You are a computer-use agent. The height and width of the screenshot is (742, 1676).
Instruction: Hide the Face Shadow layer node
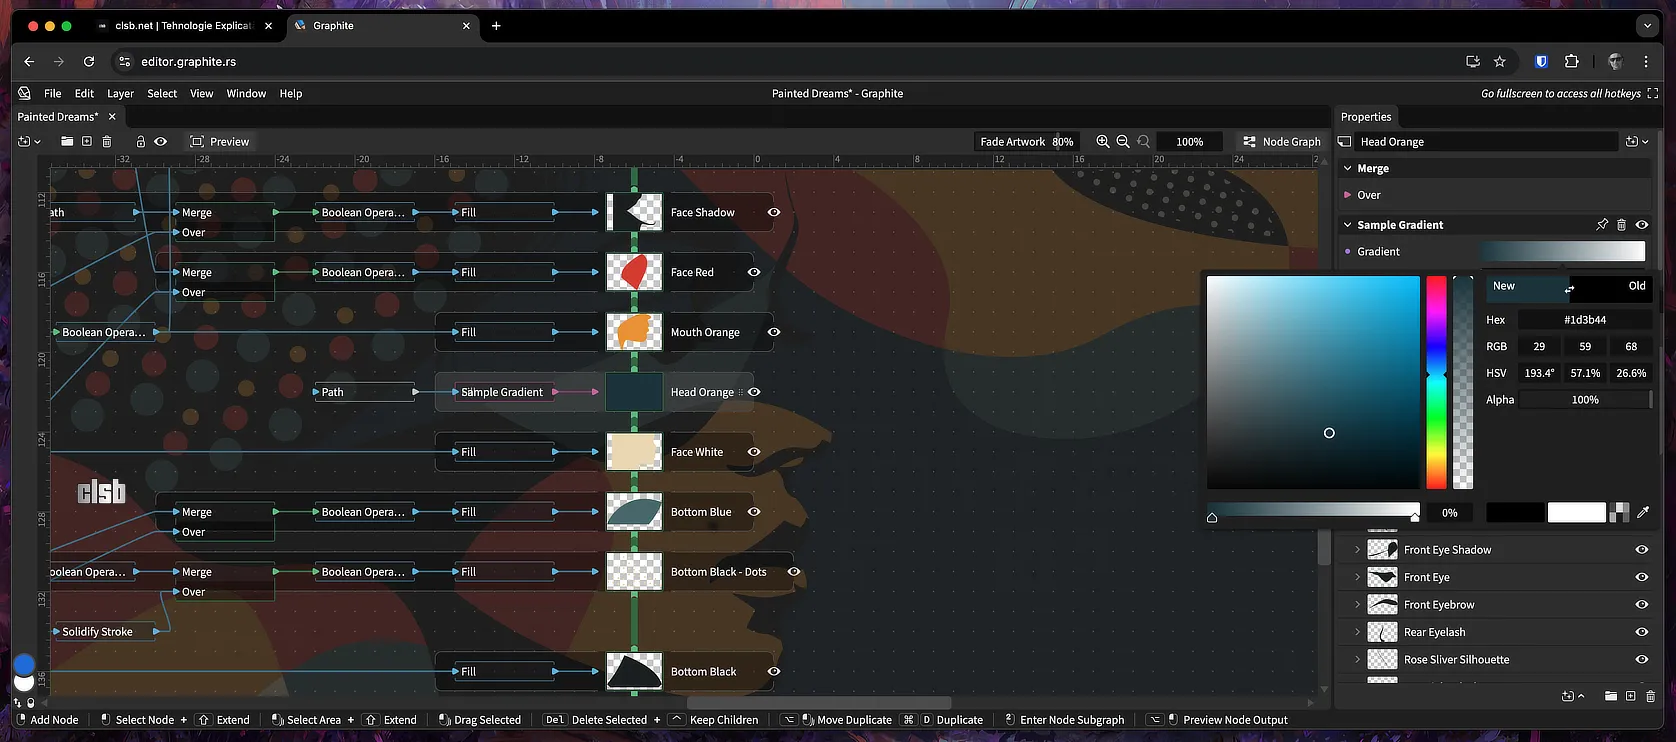tap(774, 212)
